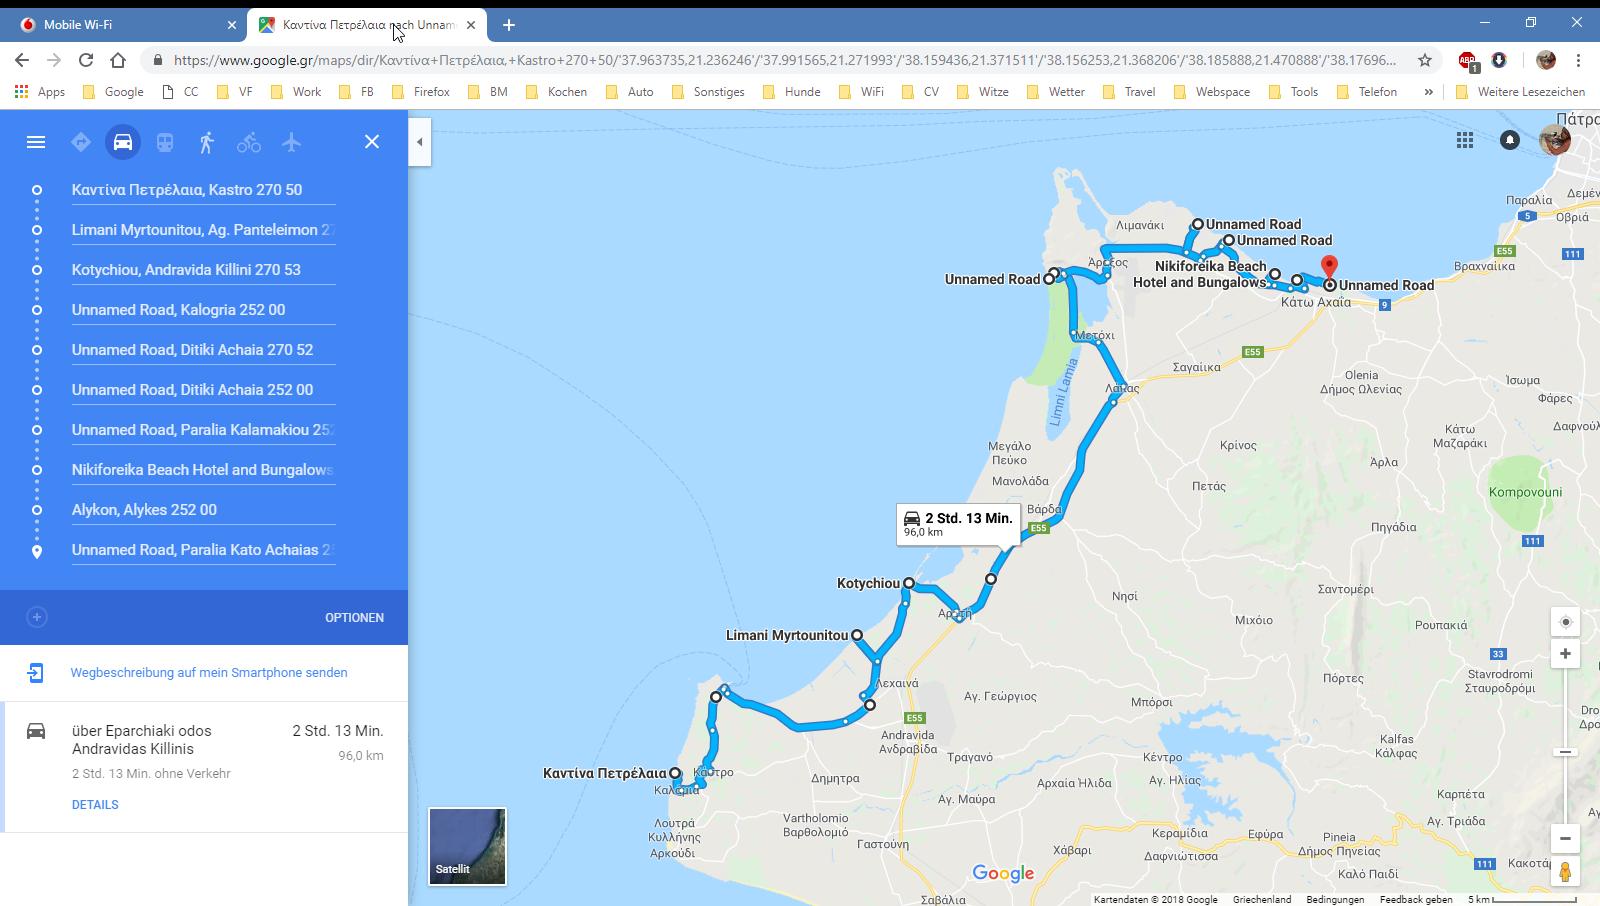Switch to Satellit map view thumbnail
This screenshot has height=906, width=1600.
coord(467,846)
